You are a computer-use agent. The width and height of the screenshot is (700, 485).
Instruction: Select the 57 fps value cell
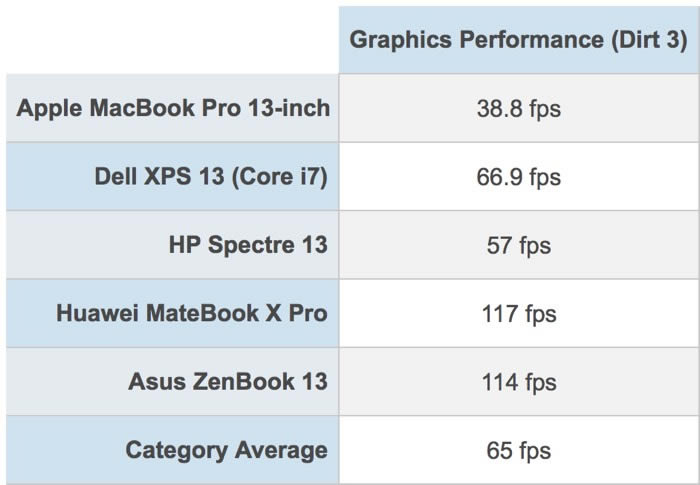click(518, 245)
